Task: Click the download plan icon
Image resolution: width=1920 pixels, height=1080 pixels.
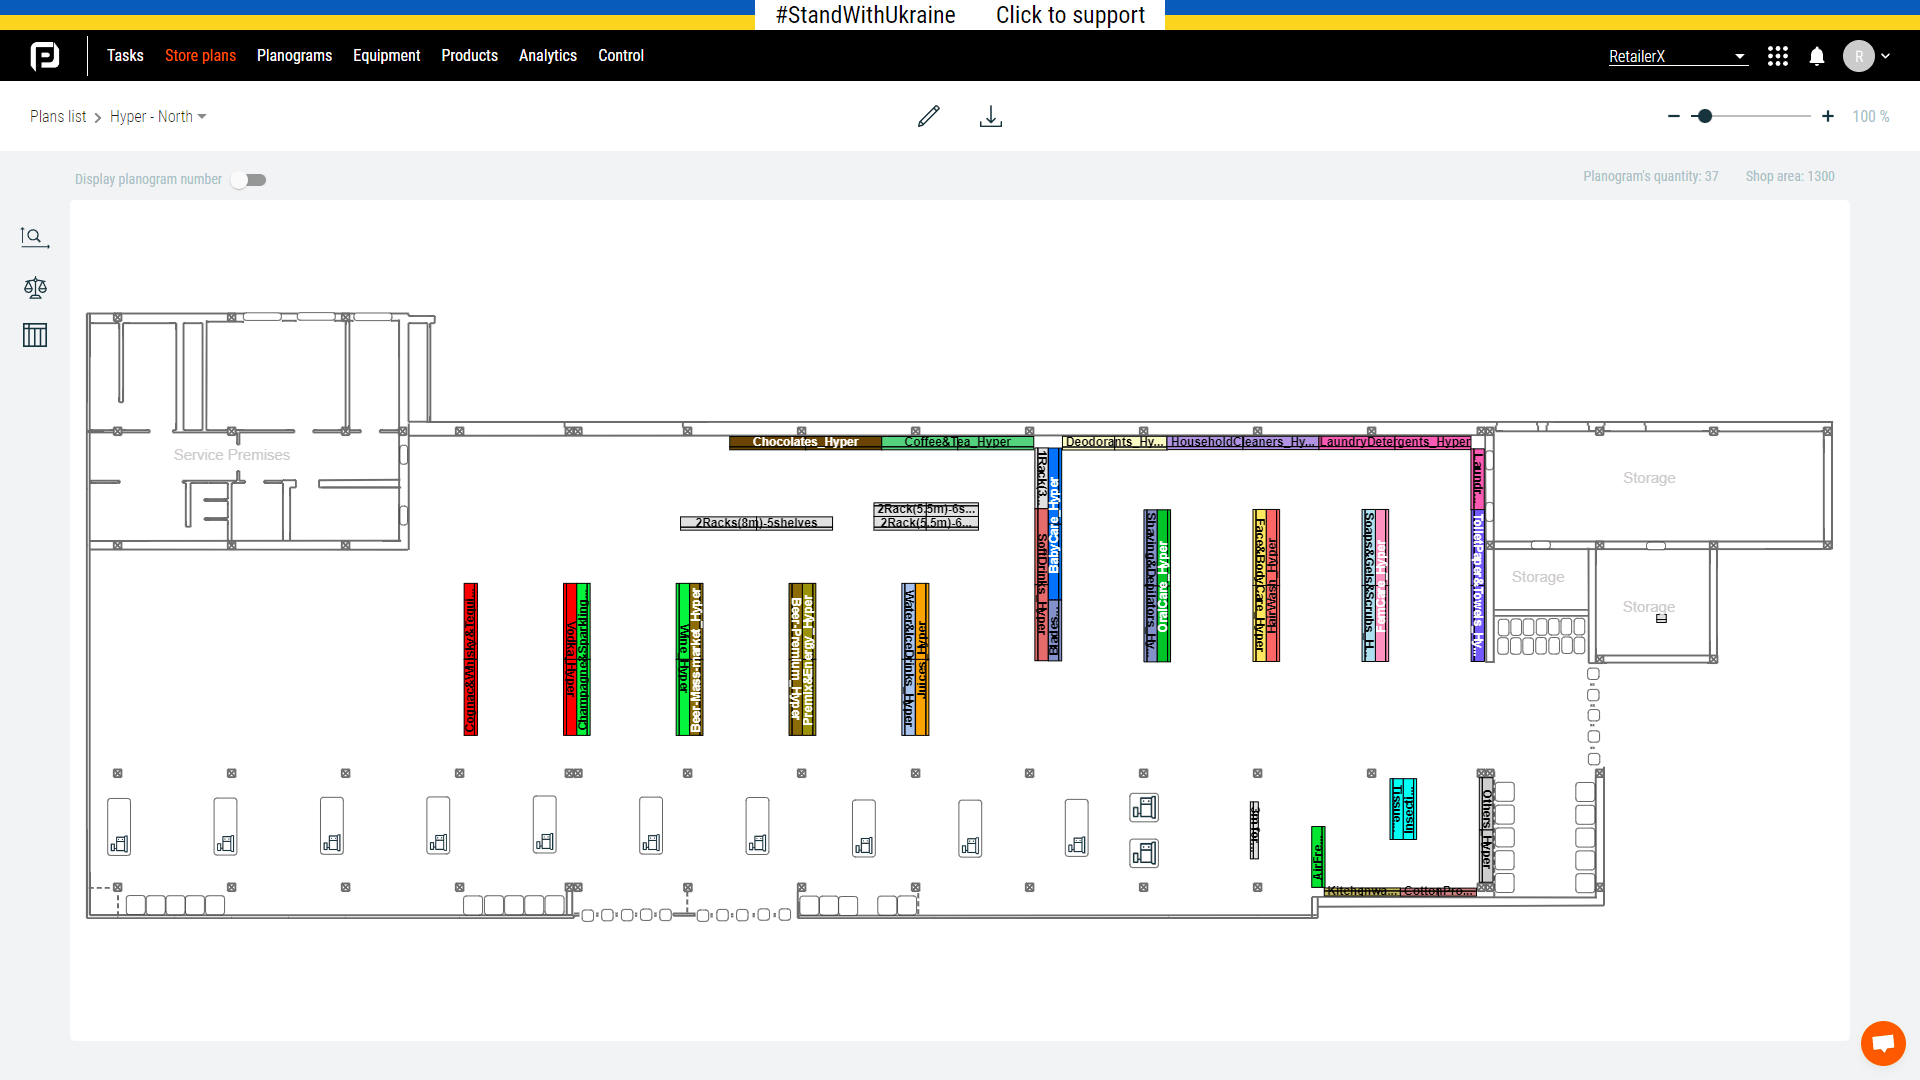Action: 990,116
